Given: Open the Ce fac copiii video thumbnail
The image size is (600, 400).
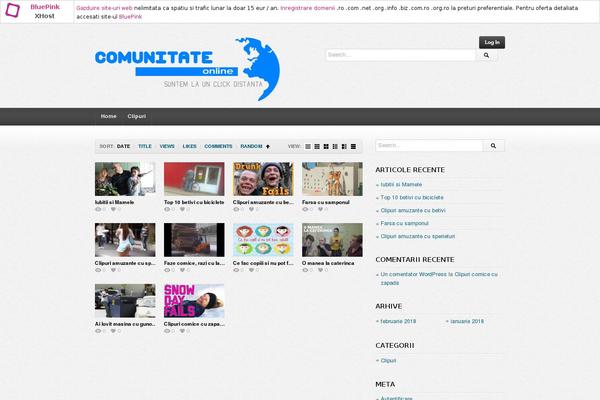Looking at the screenshot, I should pyautogui.click(x=263, y=240).
